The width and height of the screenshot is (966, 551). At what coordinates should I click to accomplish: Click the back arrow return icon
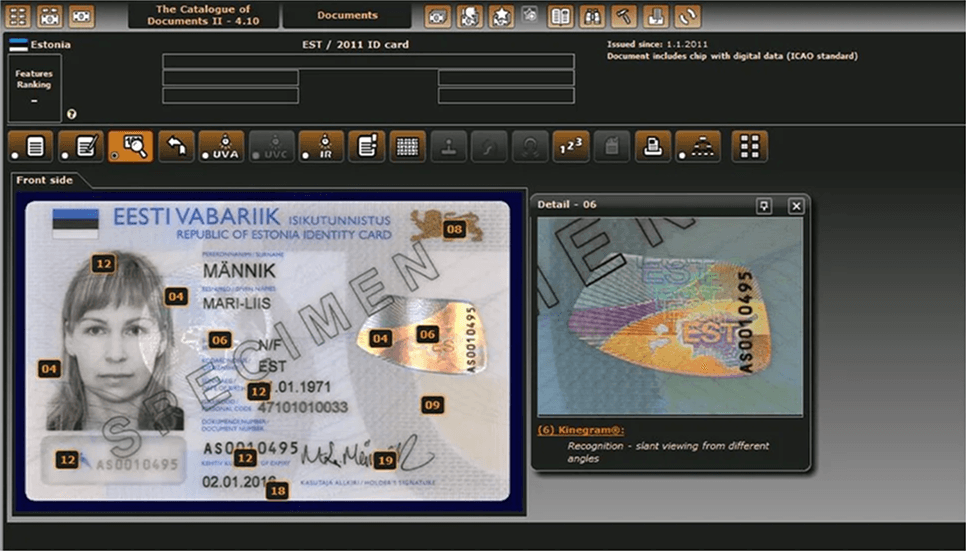tap(177, 147)
